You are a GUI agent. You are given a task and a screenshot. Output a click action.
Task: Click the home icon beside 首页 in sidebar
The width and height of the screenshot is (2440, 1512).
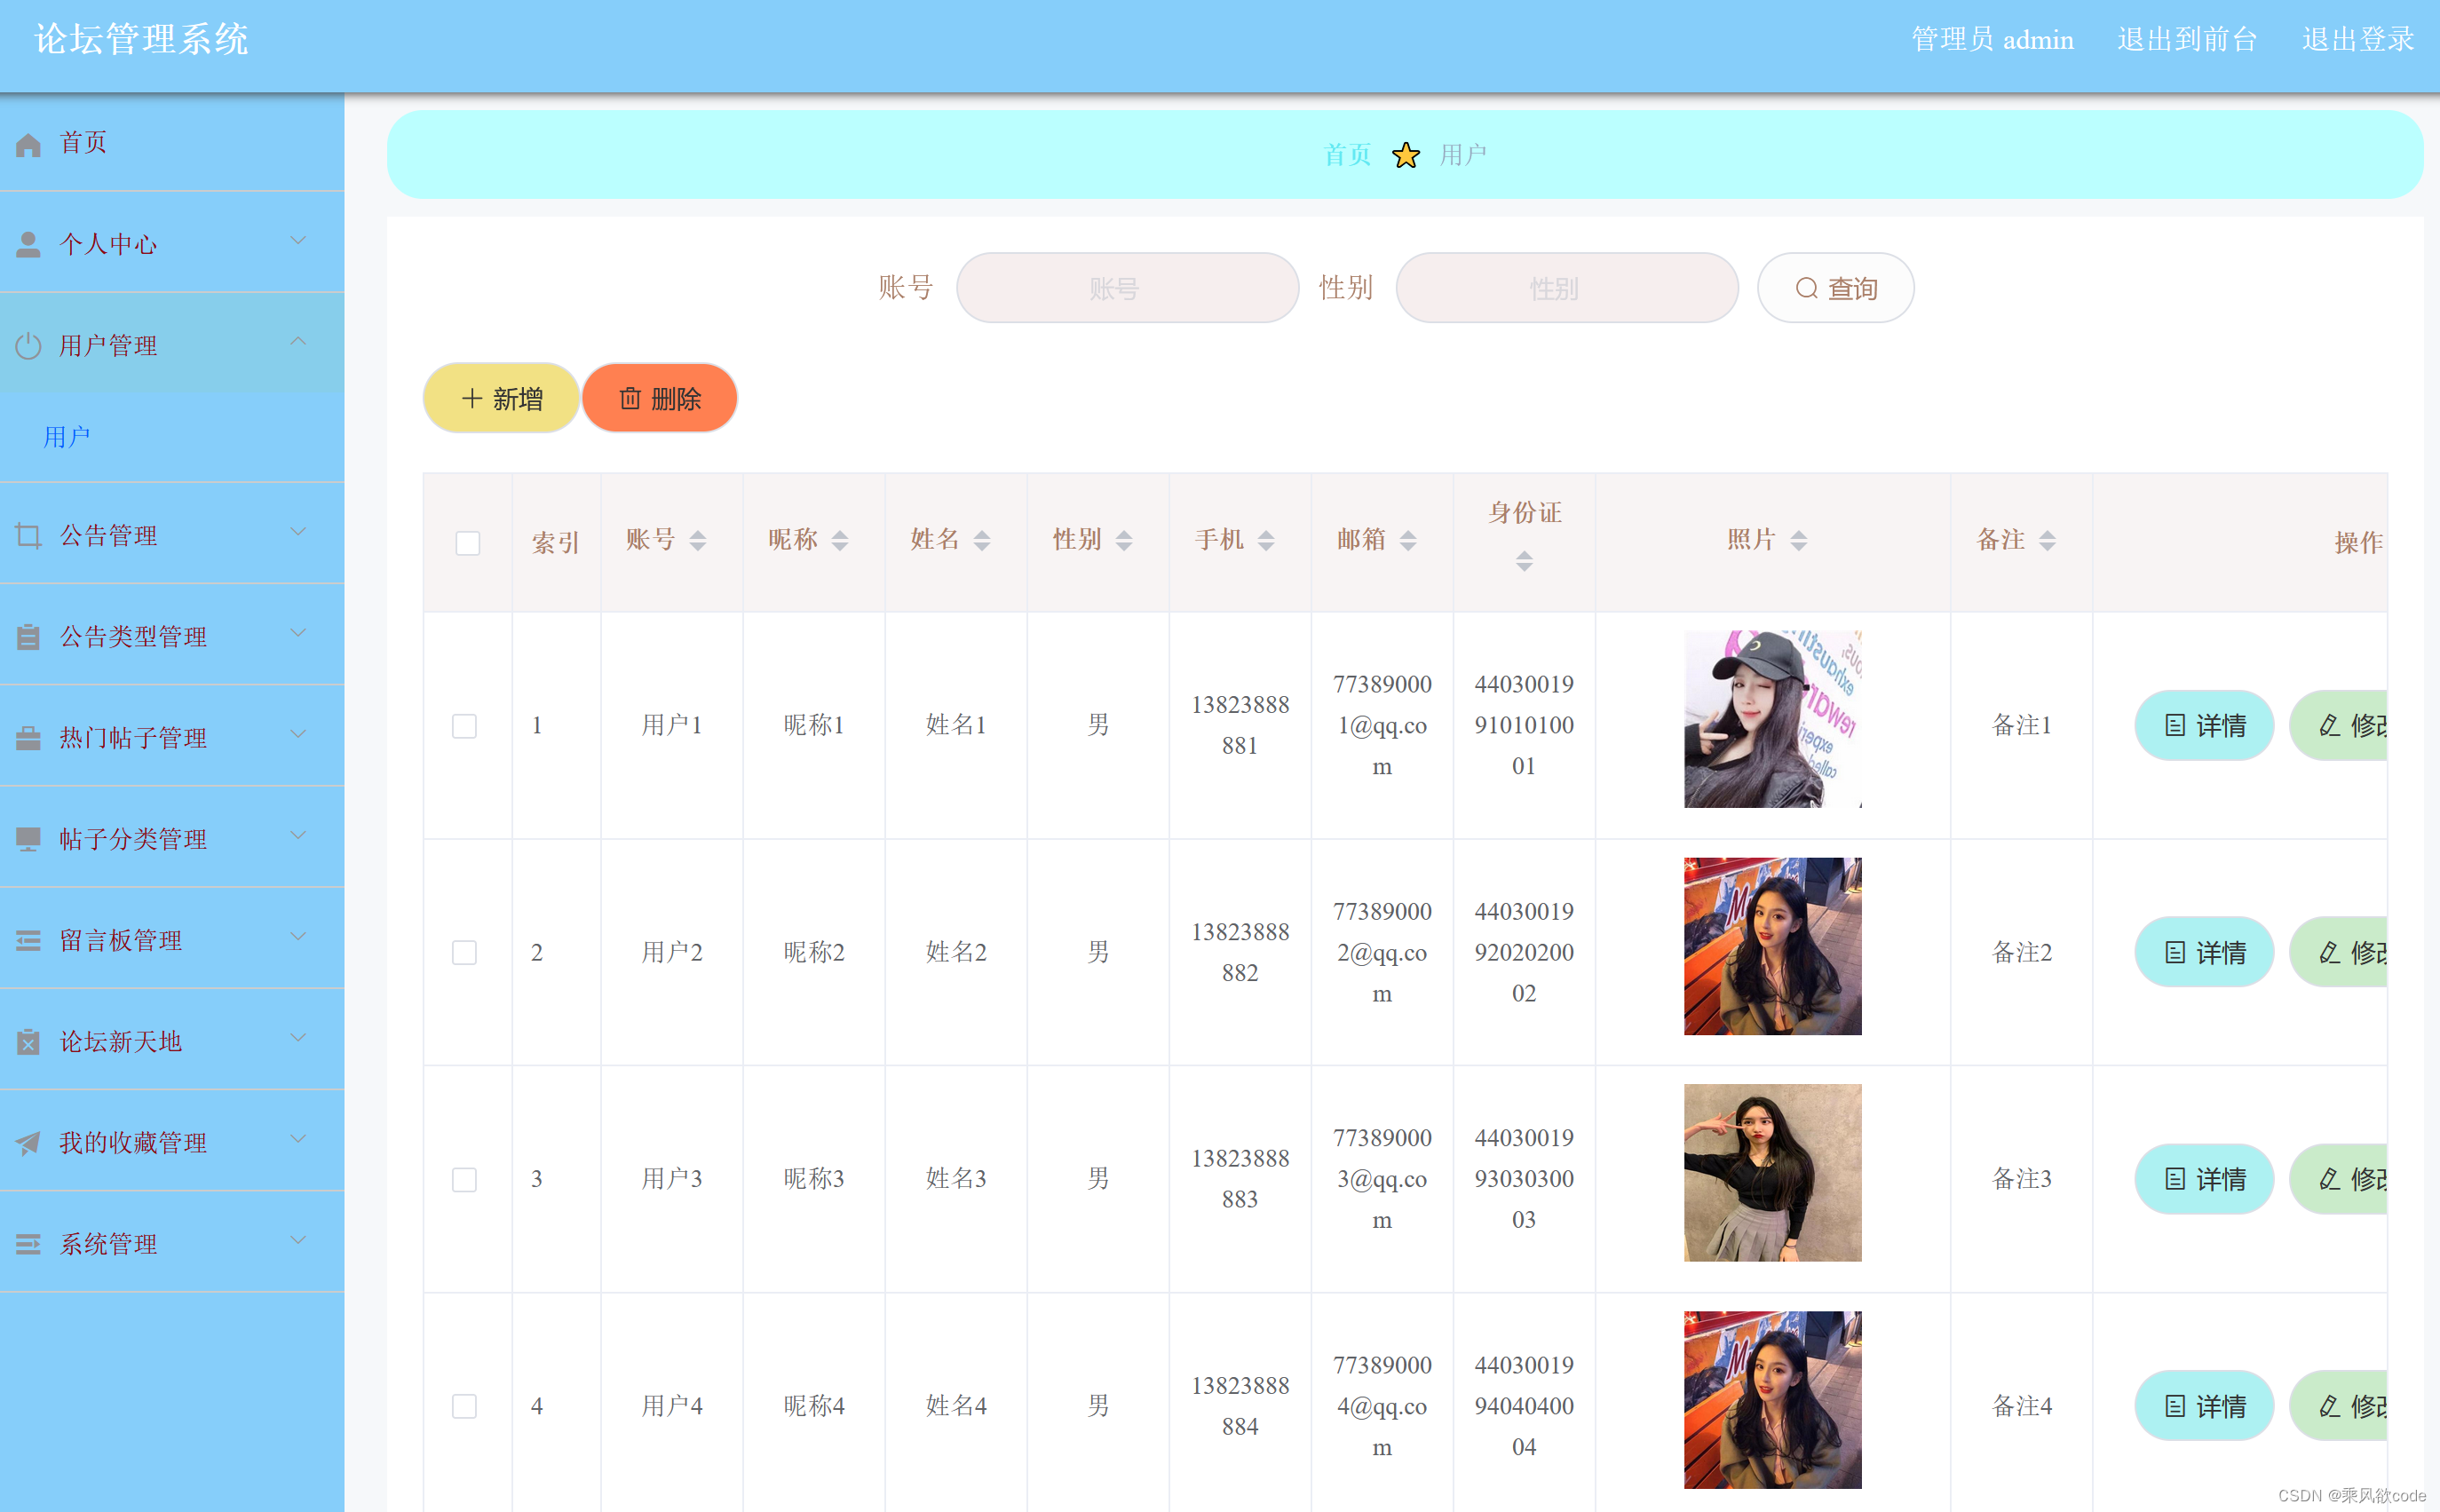(28, 145)
